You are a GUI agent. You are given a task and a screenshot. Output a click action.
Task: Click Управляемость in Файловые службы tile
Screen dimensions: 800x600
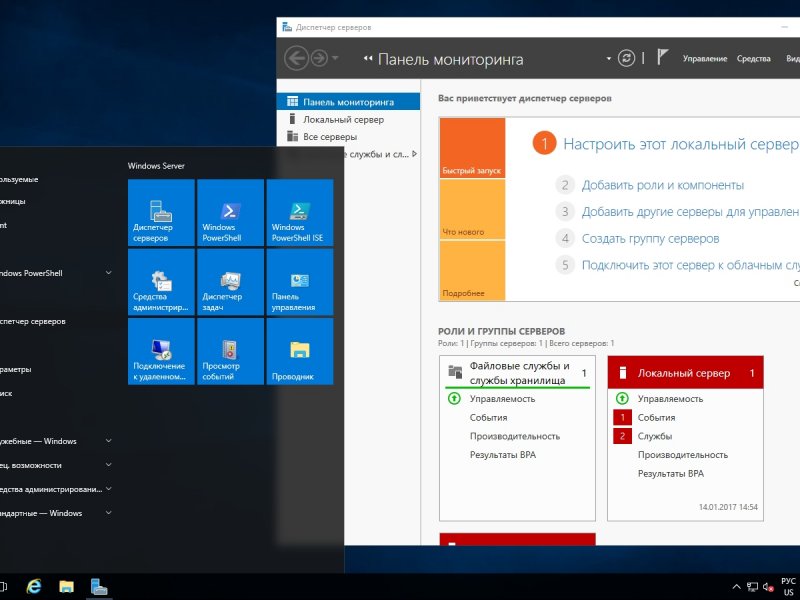point(502,398)
